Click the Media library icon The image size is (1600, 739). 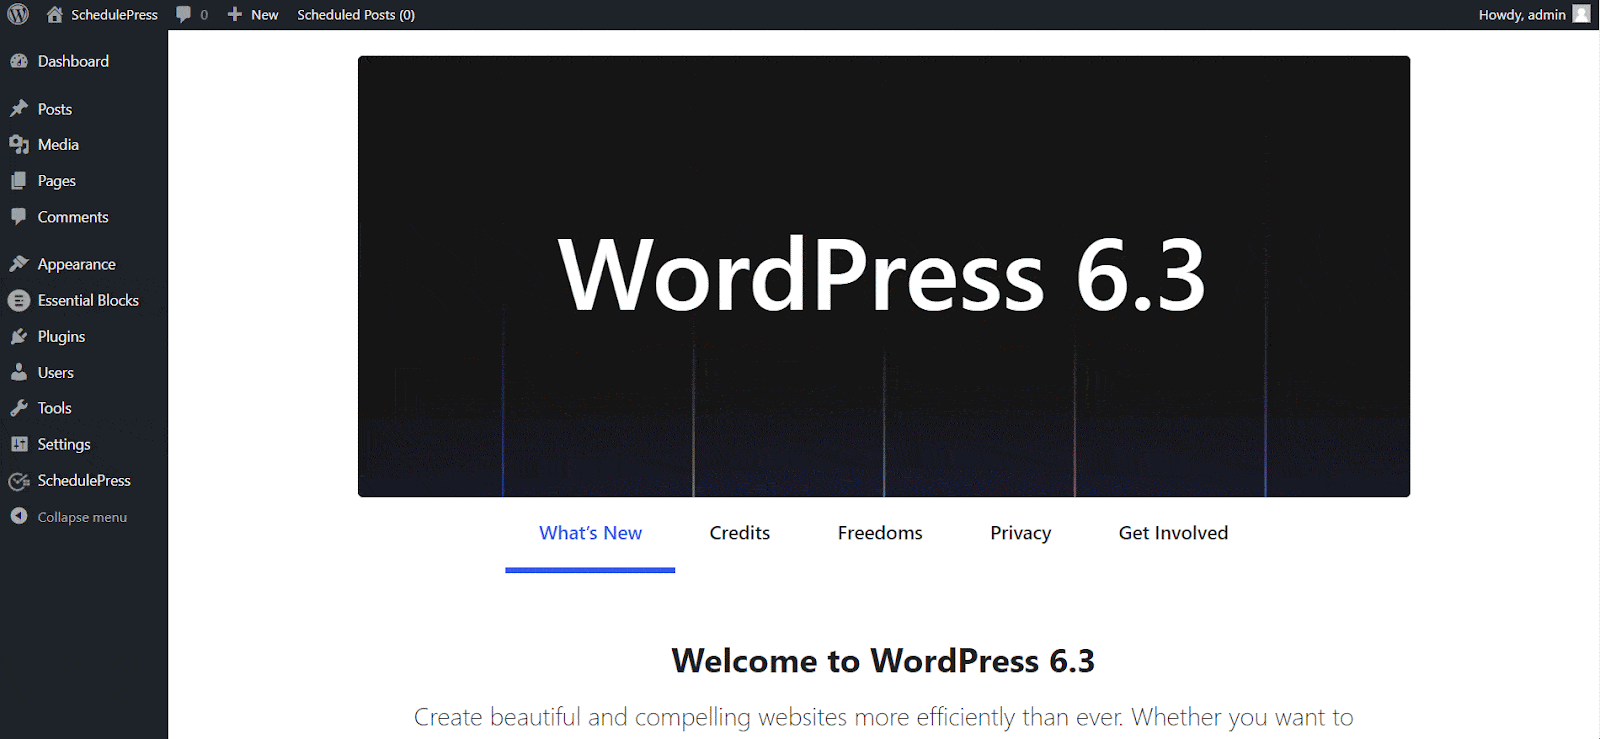point(19,145)
